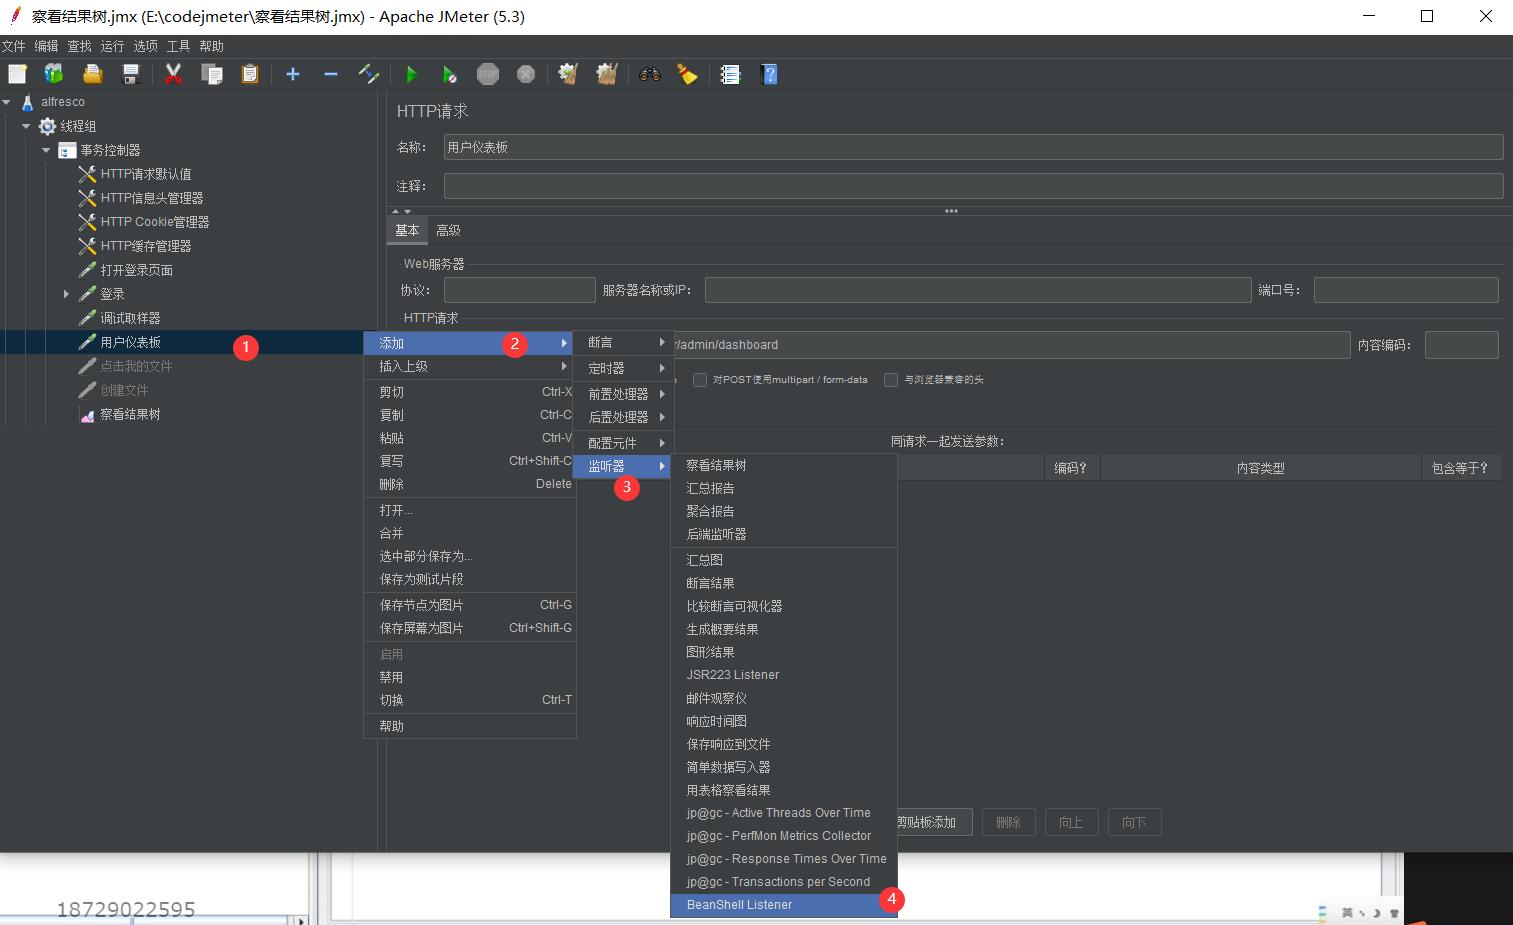Click the Open file folder icon
The height and width of the screenshot is (925, 1513).
pyautogui.click(x=92, y=74)
